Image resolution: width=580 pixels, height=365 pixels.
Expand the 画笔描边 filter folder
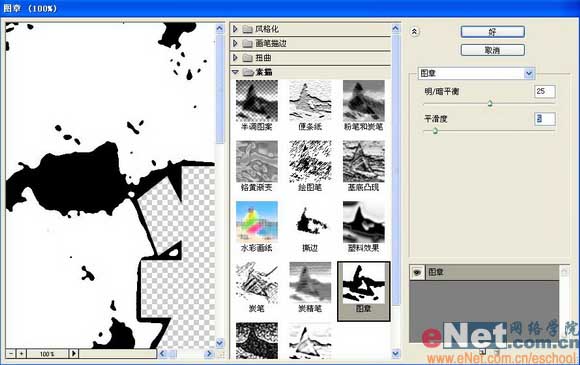235,43
